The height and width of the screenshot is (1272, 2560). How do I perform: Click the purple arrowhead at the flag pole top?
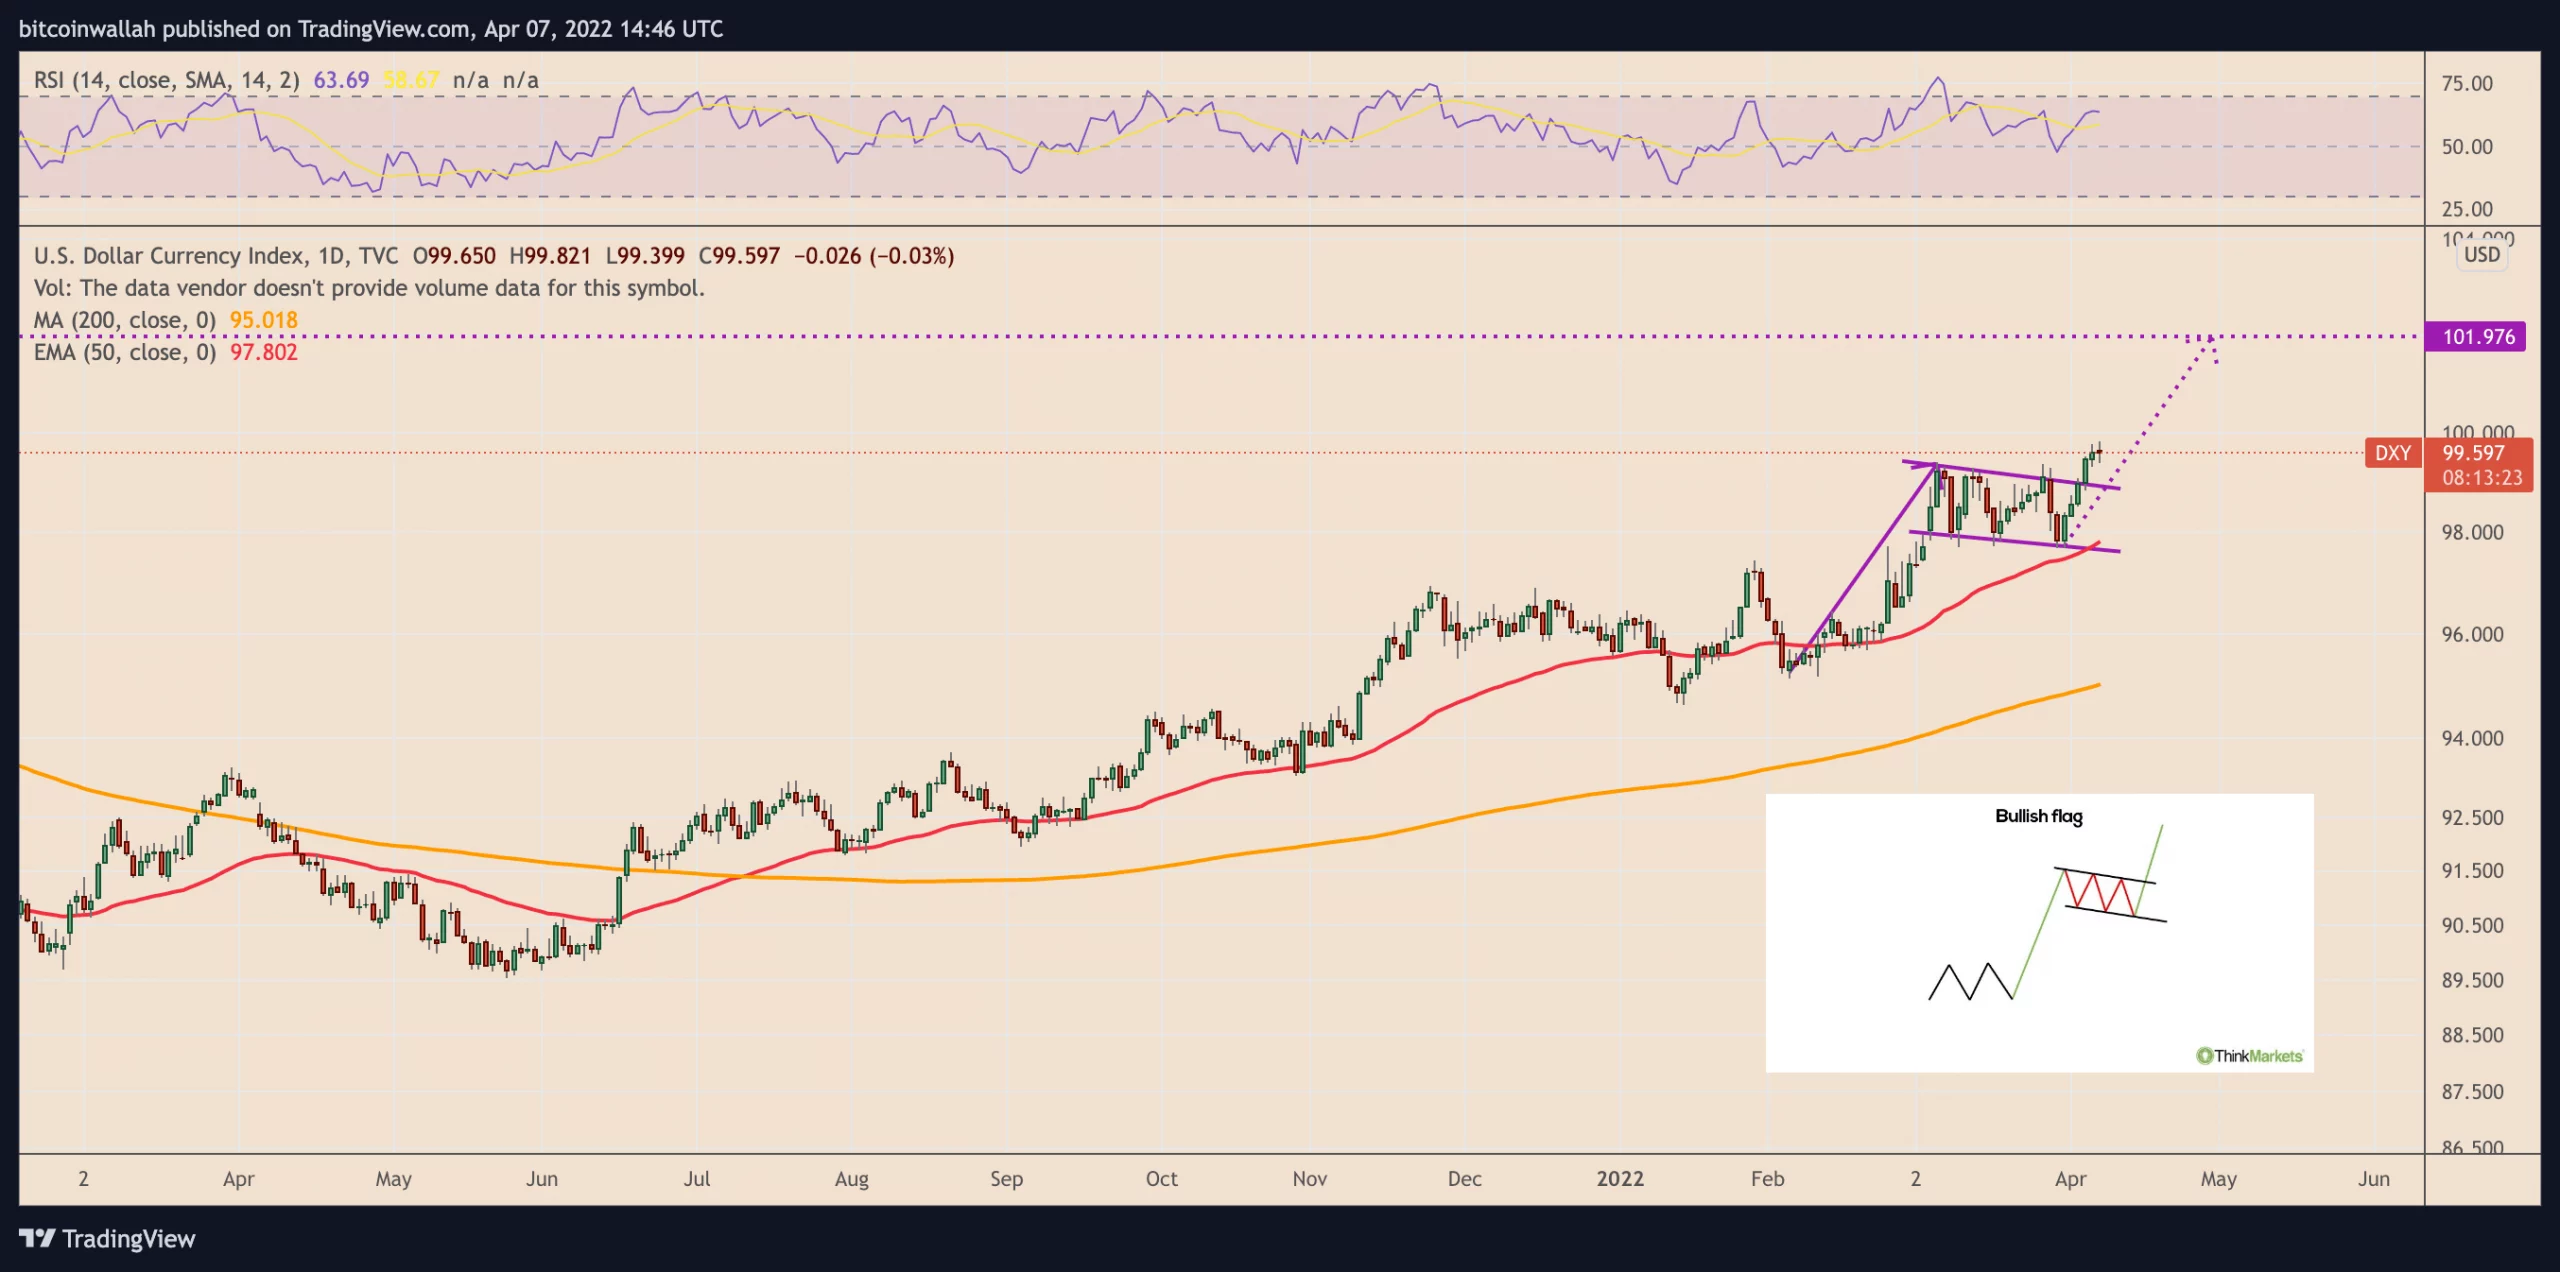(1932, 466)
